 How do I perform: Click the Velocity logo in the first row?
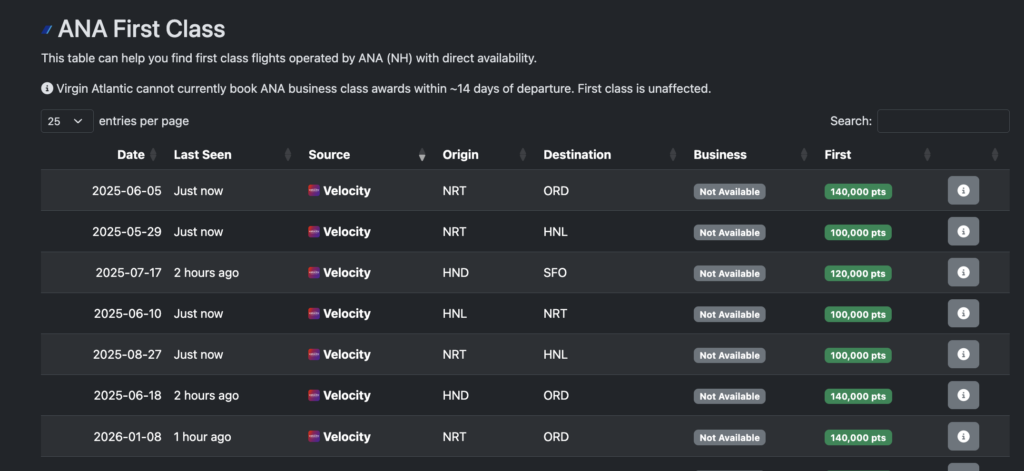click(314, 191)
